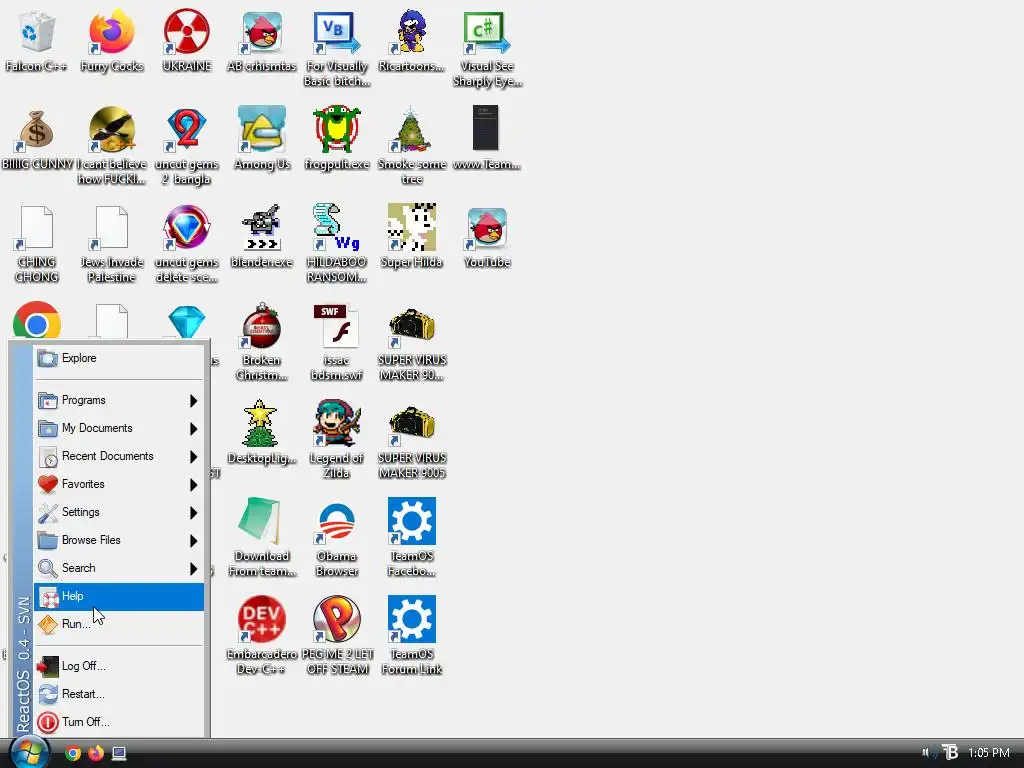Click Restart... in start menu

click(119, 694)
